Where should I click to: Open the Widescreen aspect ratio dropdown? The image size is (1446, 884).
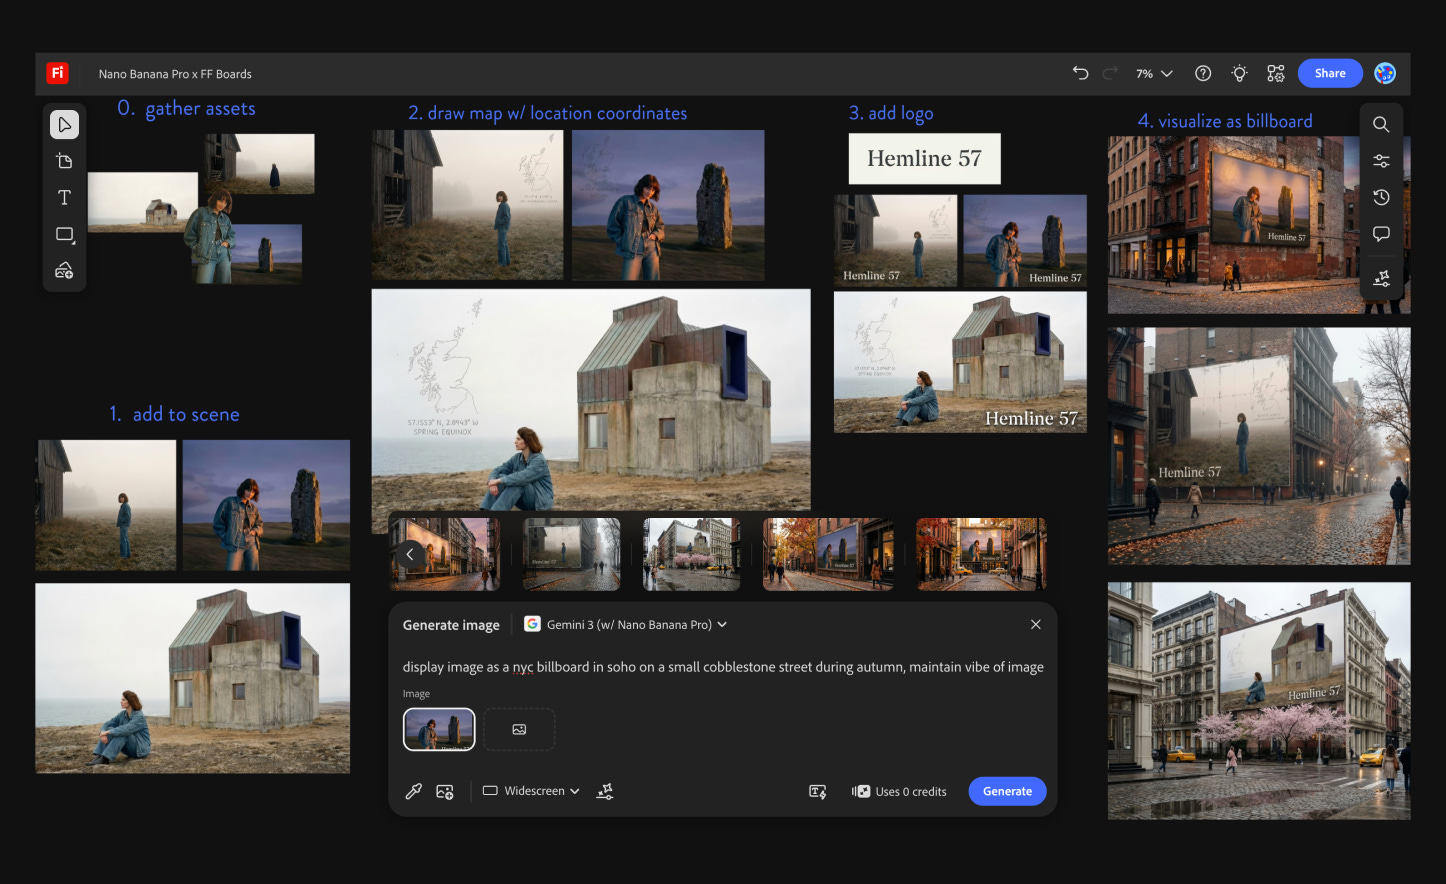[531, 791]
